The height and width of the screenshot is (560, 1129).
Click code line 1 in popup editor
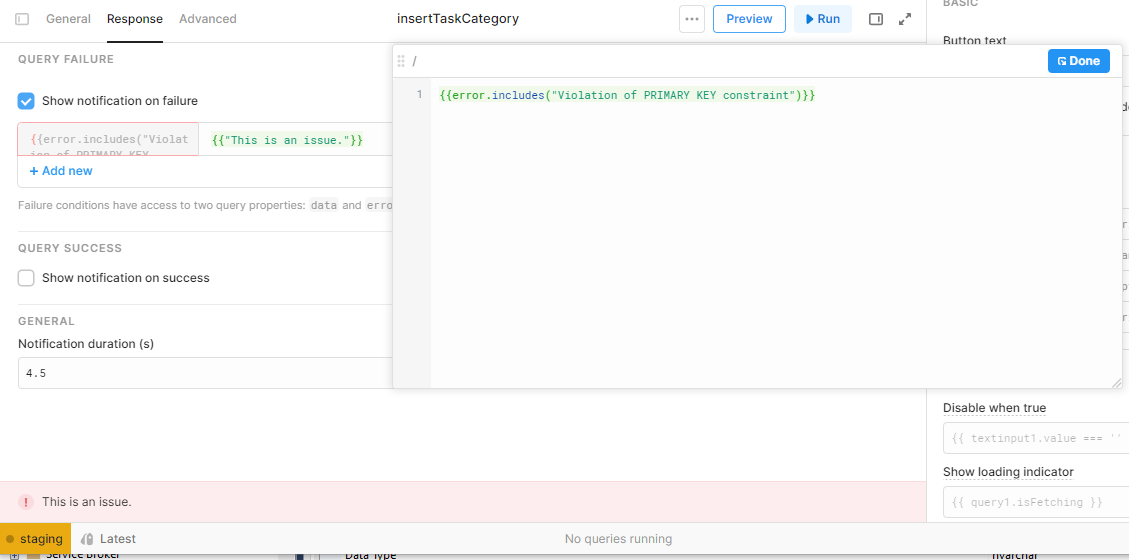[x=627, y=95]
